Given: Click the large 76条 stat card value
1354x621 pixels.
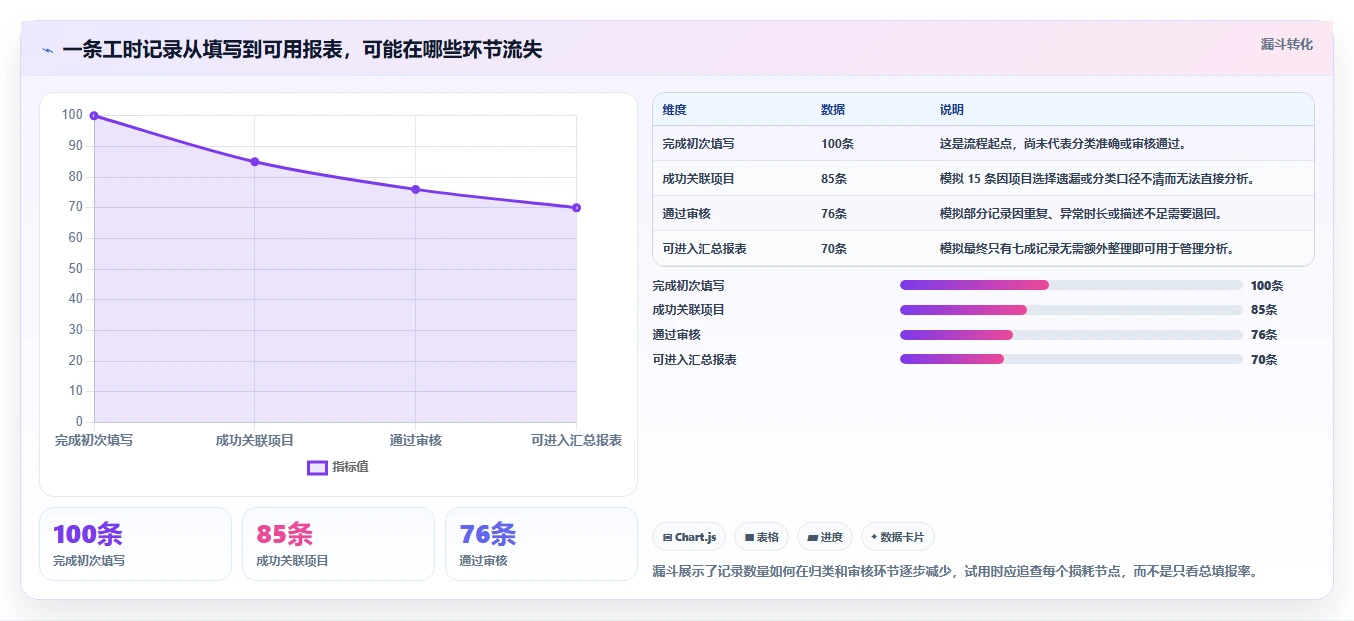Looking at the screenshot, I should [x=488, y=535].
